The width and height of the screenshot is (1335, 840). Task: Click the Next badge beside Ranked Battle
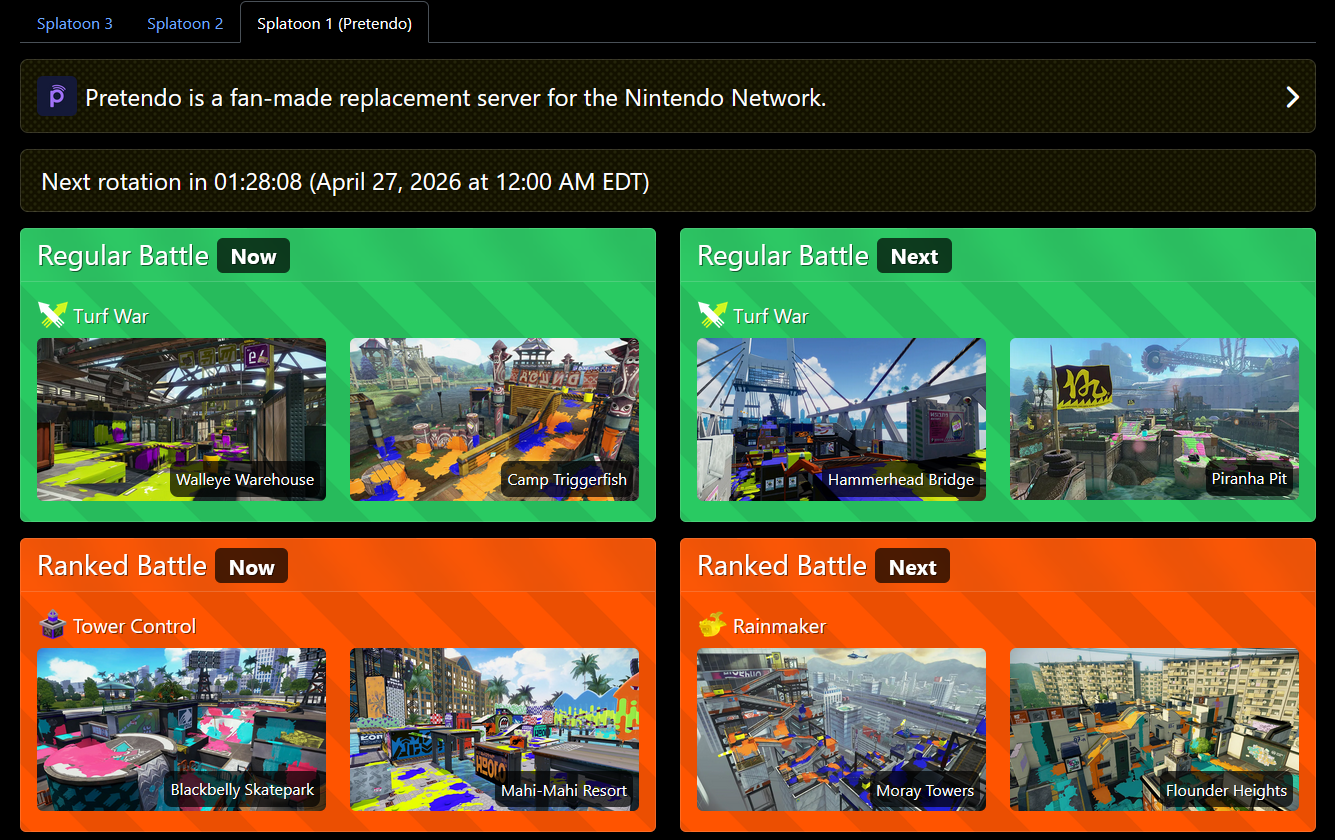click(x=912, y=567)
